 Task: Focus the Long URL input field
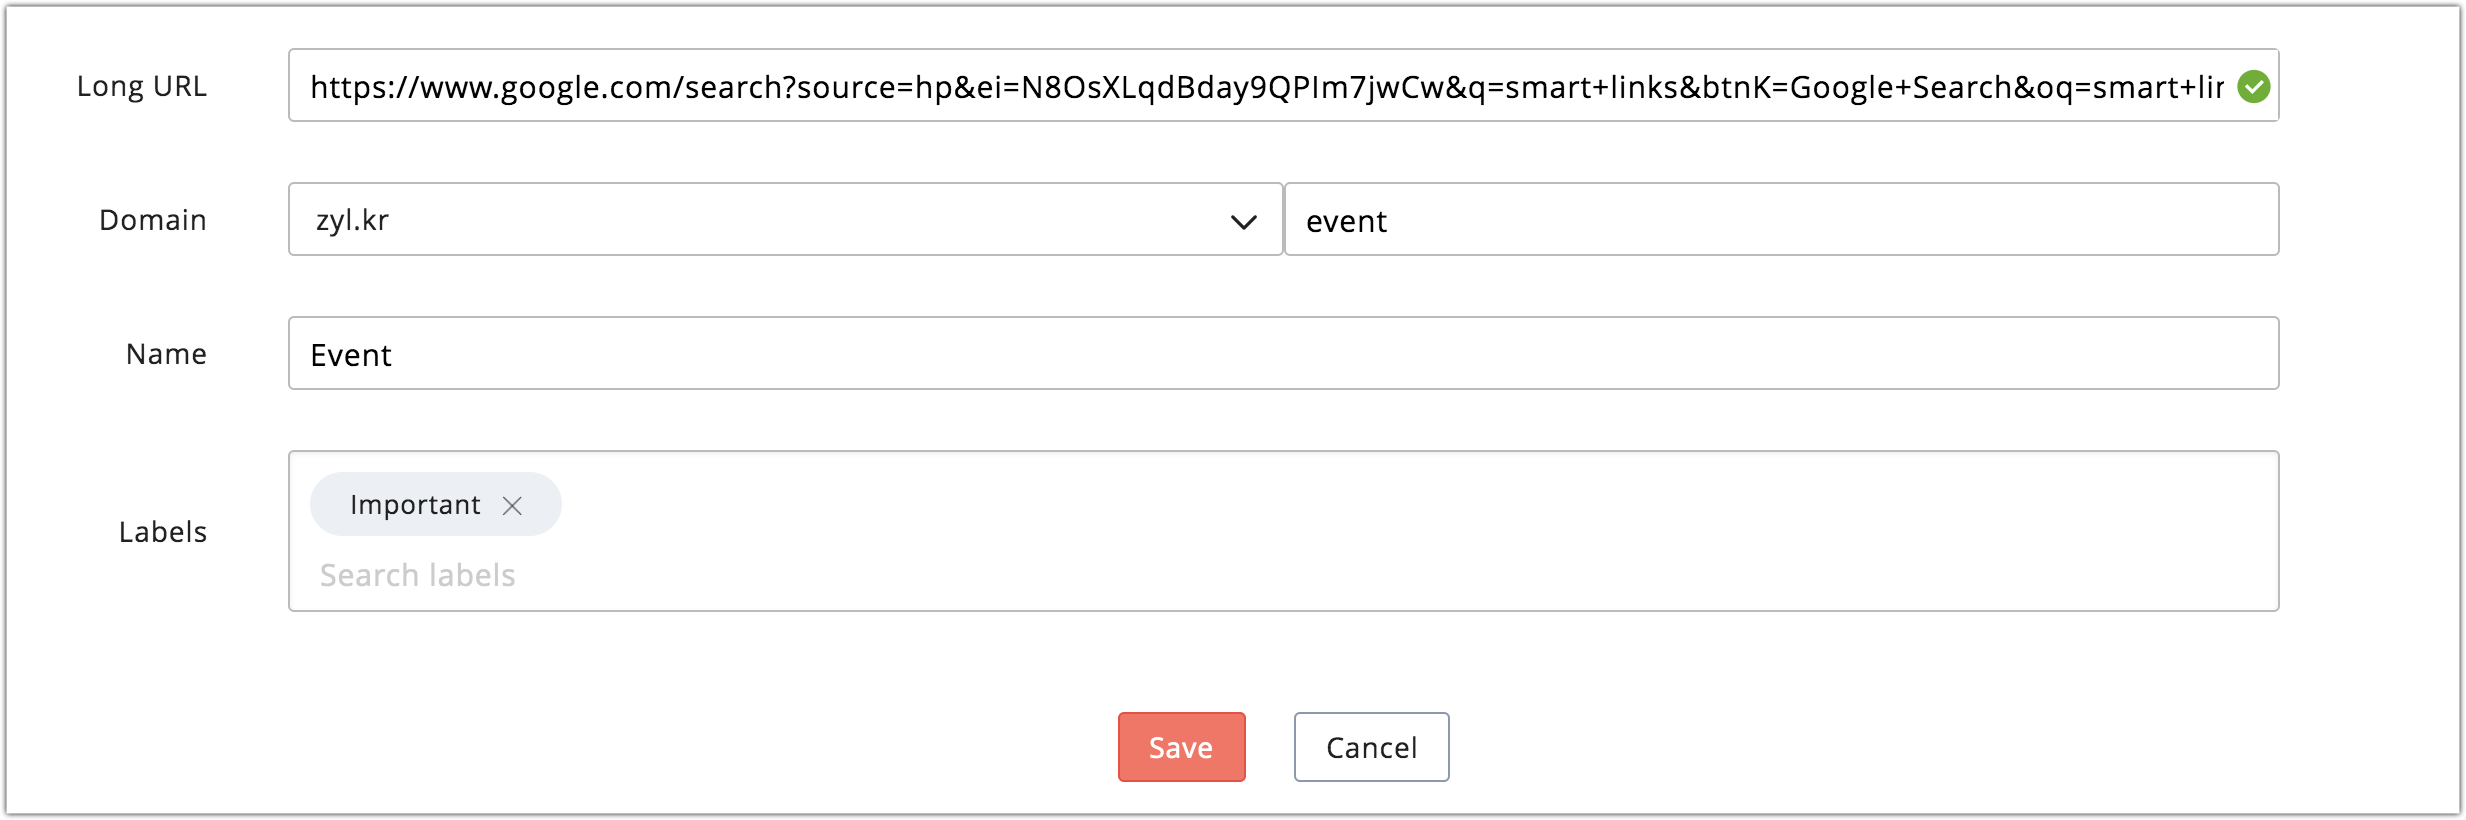click(x=1283, y=85)
